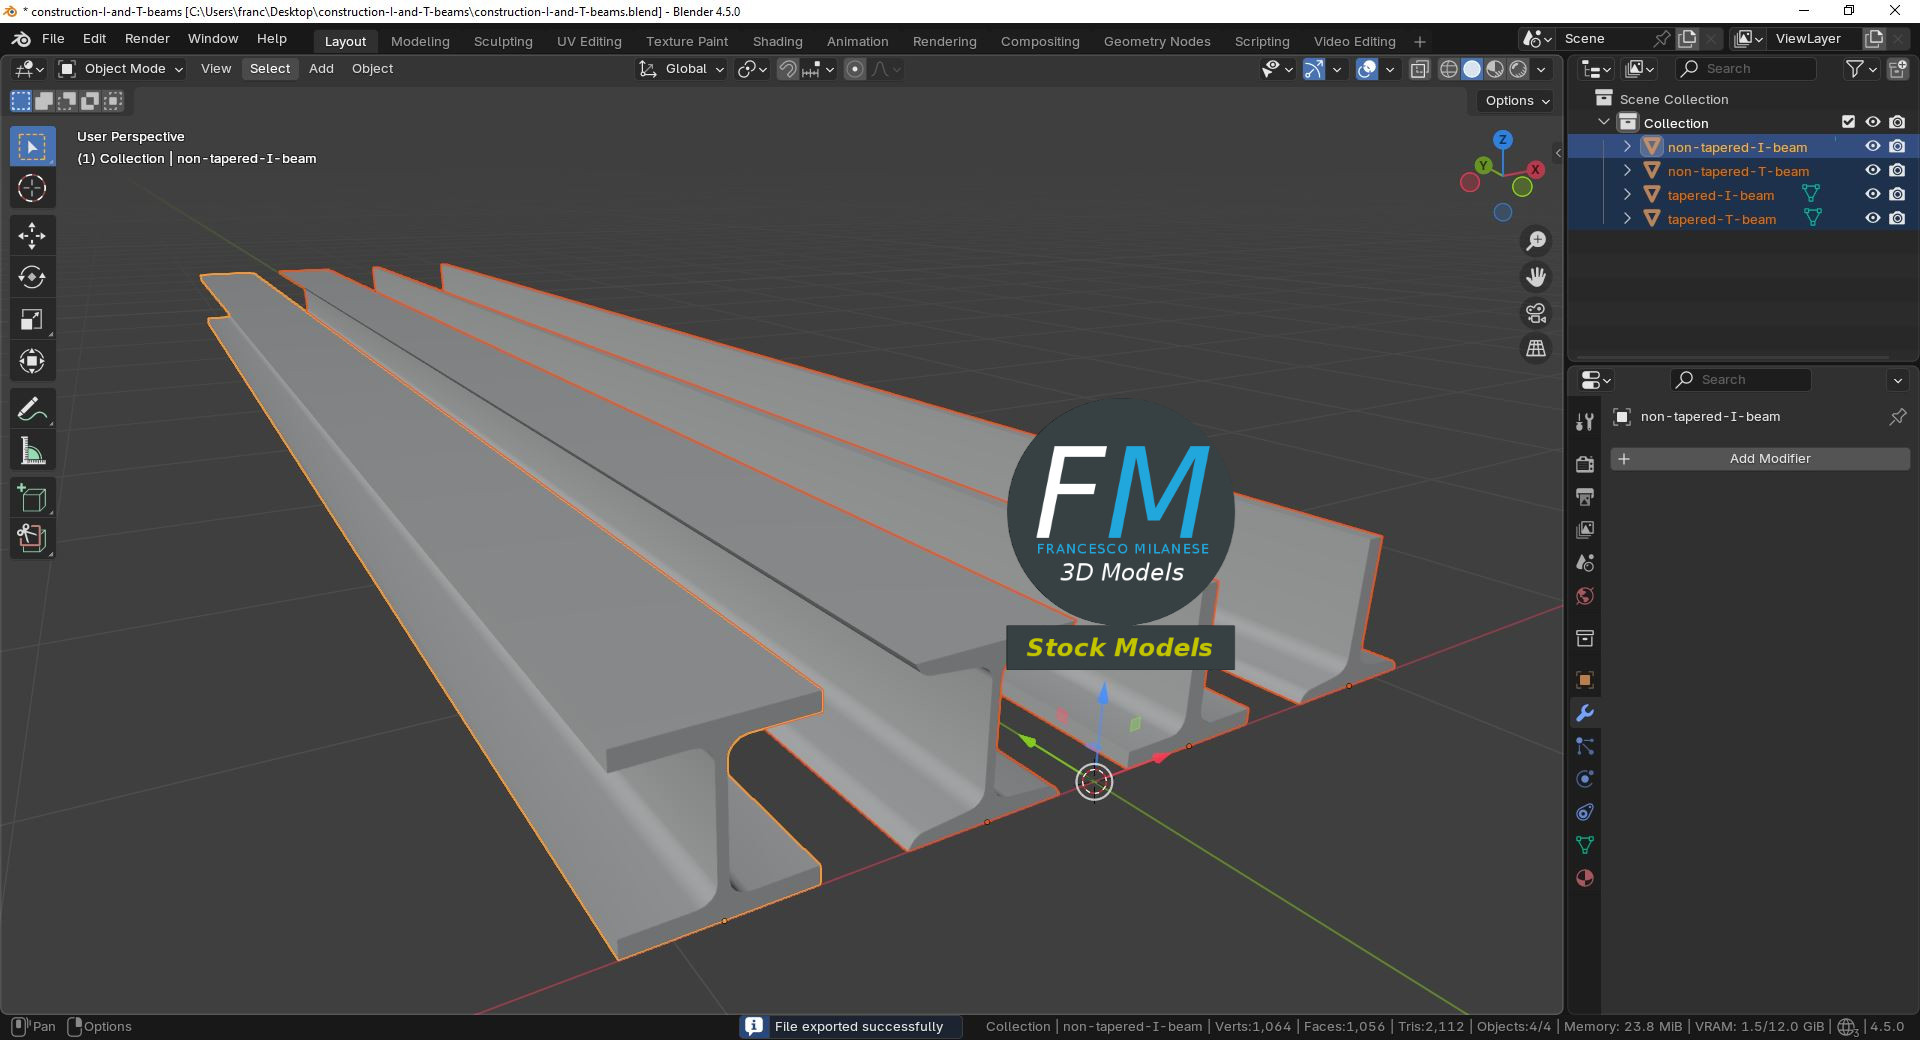This screenshot has width=1920, height=1040.
Task: Hide non-tapered-T-beam in viewport
Action: click(1873, 171)
